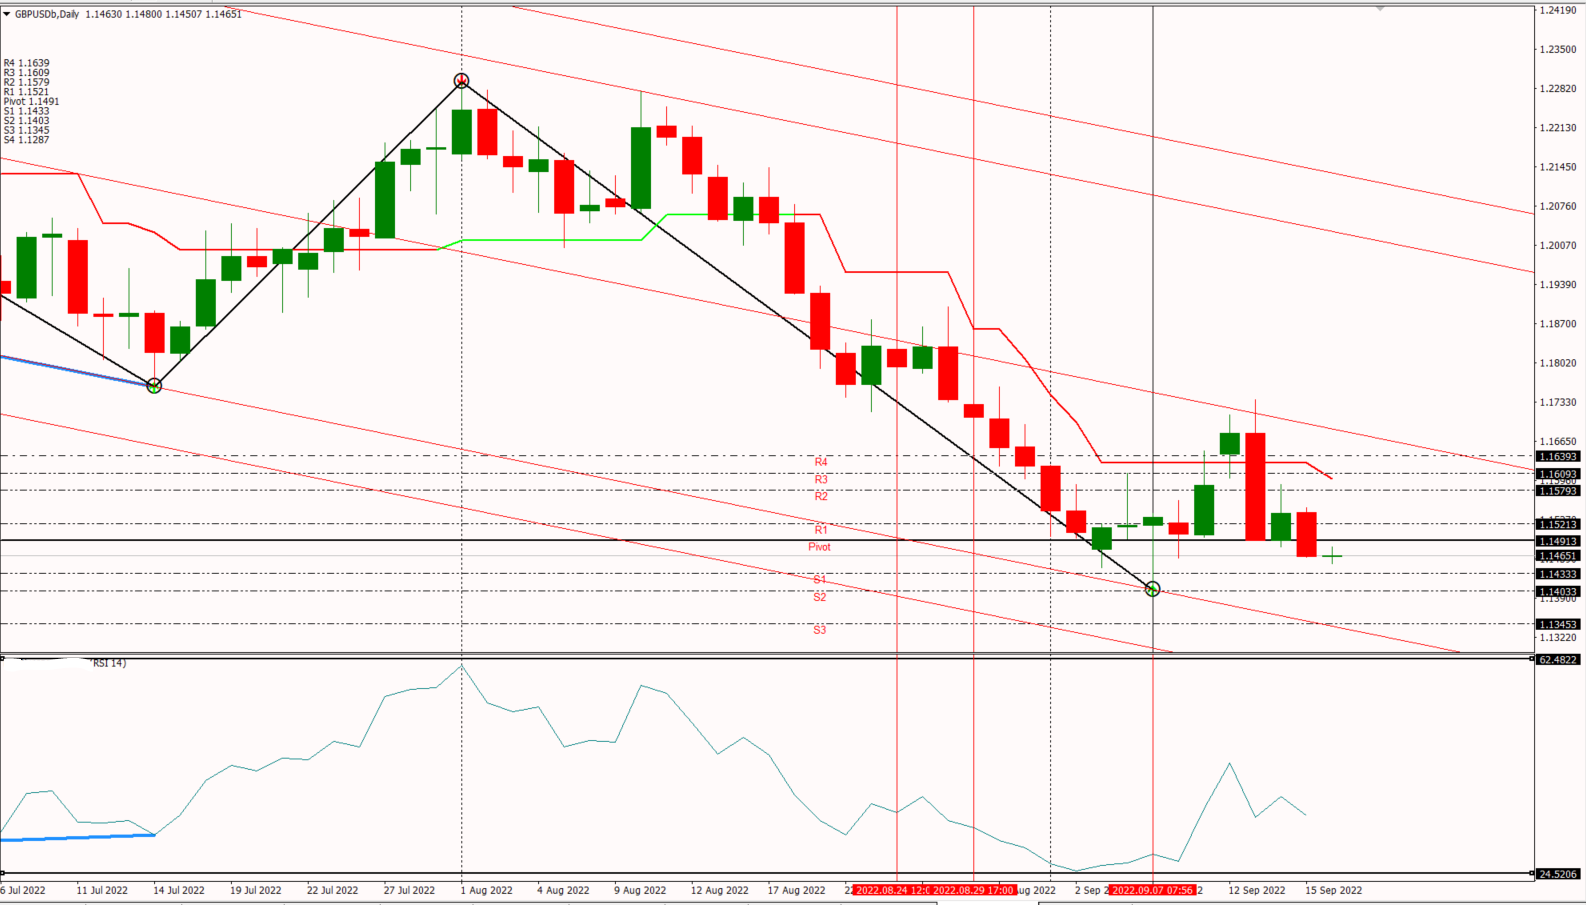Click the 1.13453 price tag on the scale
The height and width of the screenshot is (905, 1586).
tap(1558, 624)
